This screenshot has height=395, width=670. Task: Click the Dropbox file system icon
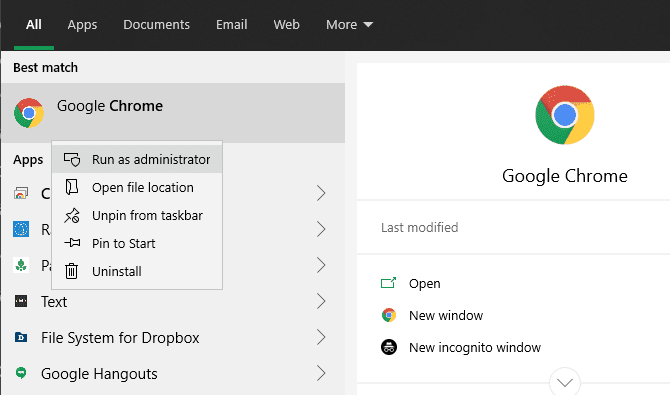21,337
